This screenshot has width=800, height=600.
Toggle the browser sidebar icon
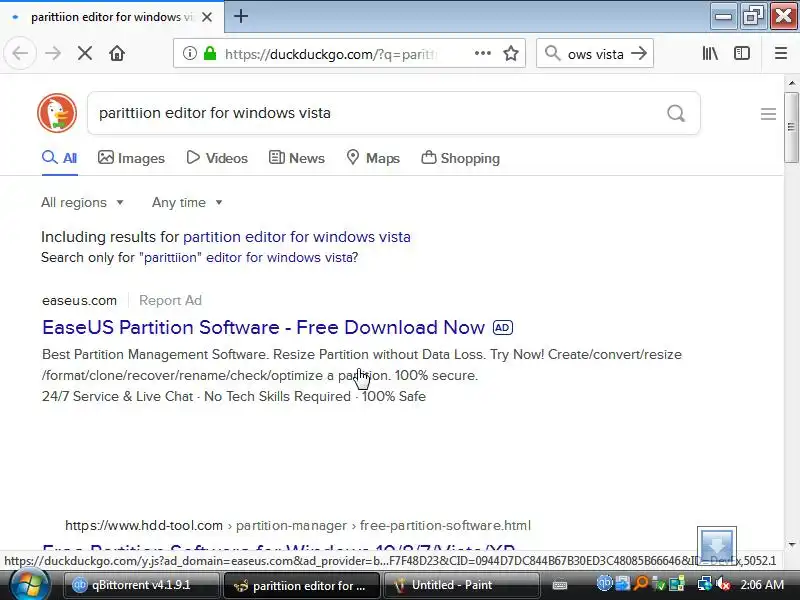[x=742, y=53]
